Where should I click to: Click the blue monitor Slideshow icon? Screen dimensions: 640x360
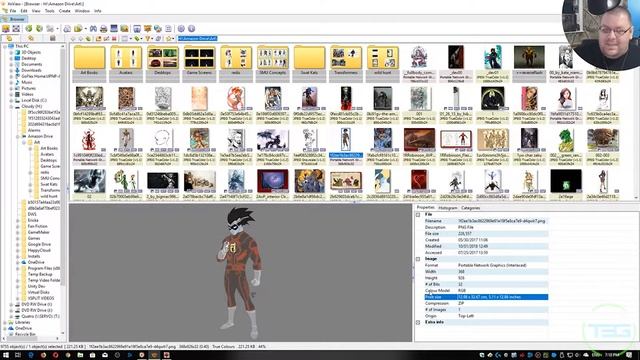point(114,29)
